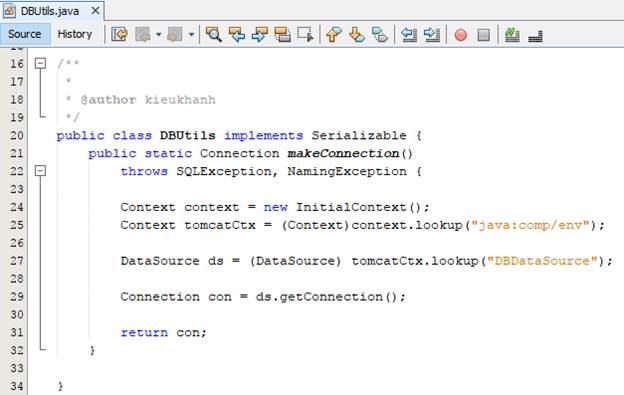Jump to Previous Bookmark
Image resolution: width=624 pixels, height=395 pixels.
click(x=333, y=35)
